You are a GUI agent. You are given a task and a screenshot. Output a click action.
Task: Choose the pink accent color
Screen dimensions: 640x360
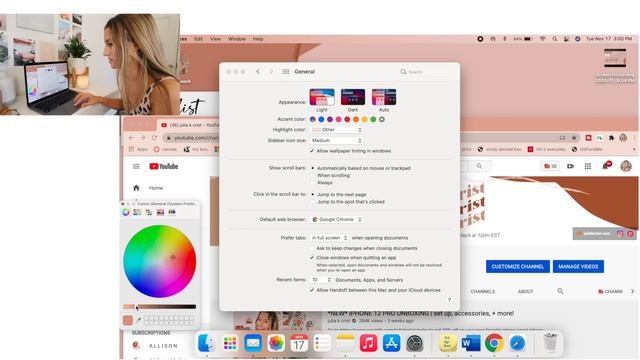point(338,119)
